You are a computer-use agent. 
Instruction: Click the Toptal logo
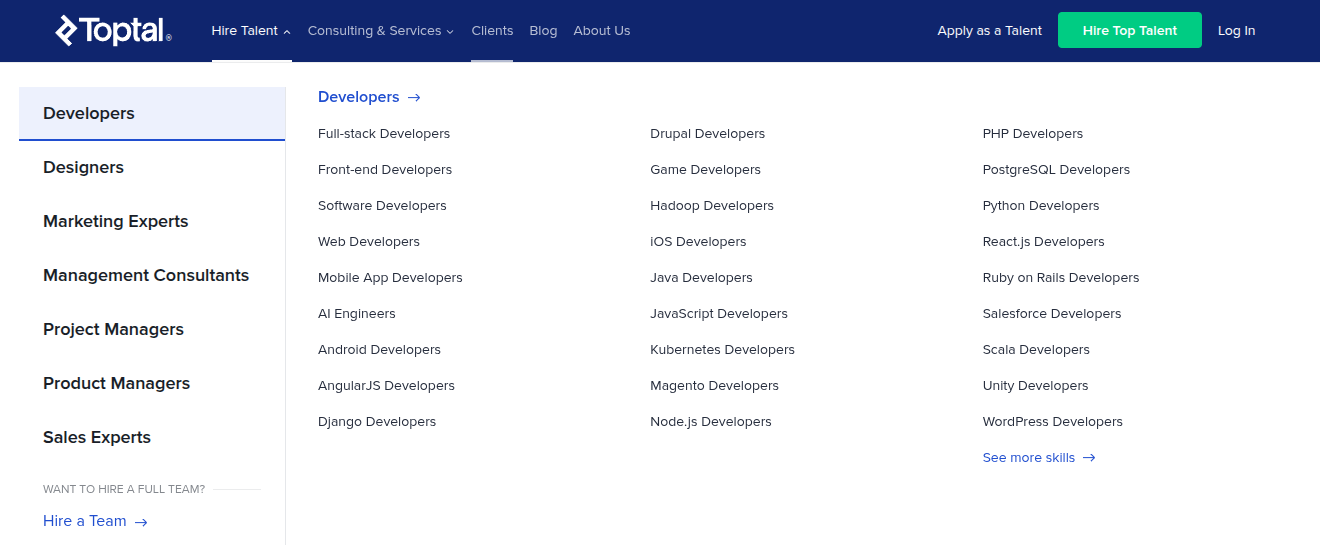coord(113,31)
